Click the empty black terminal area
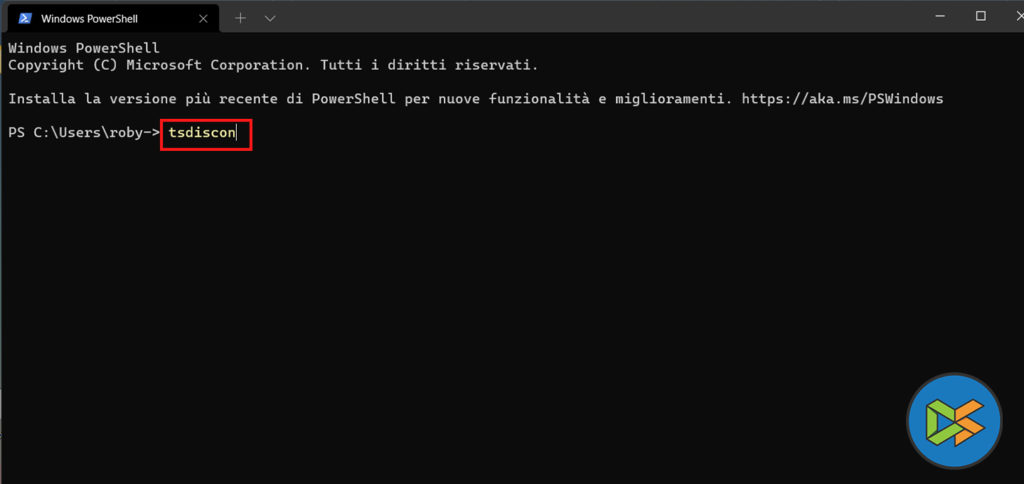This screenshot has width=1024, height=484. coord(450,300)
